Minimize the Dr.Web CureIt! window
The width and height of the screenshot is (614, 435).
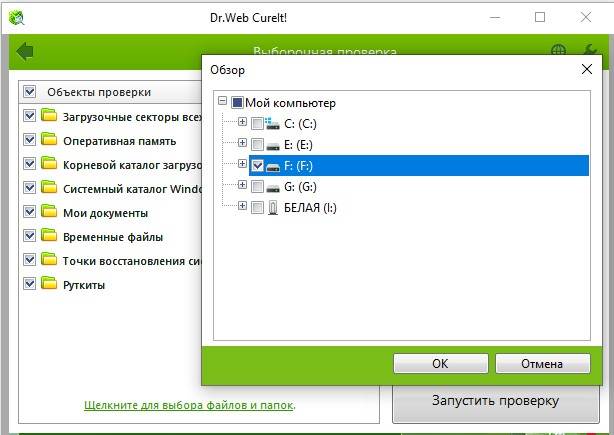pyautogui.click(x=495, y=17)
